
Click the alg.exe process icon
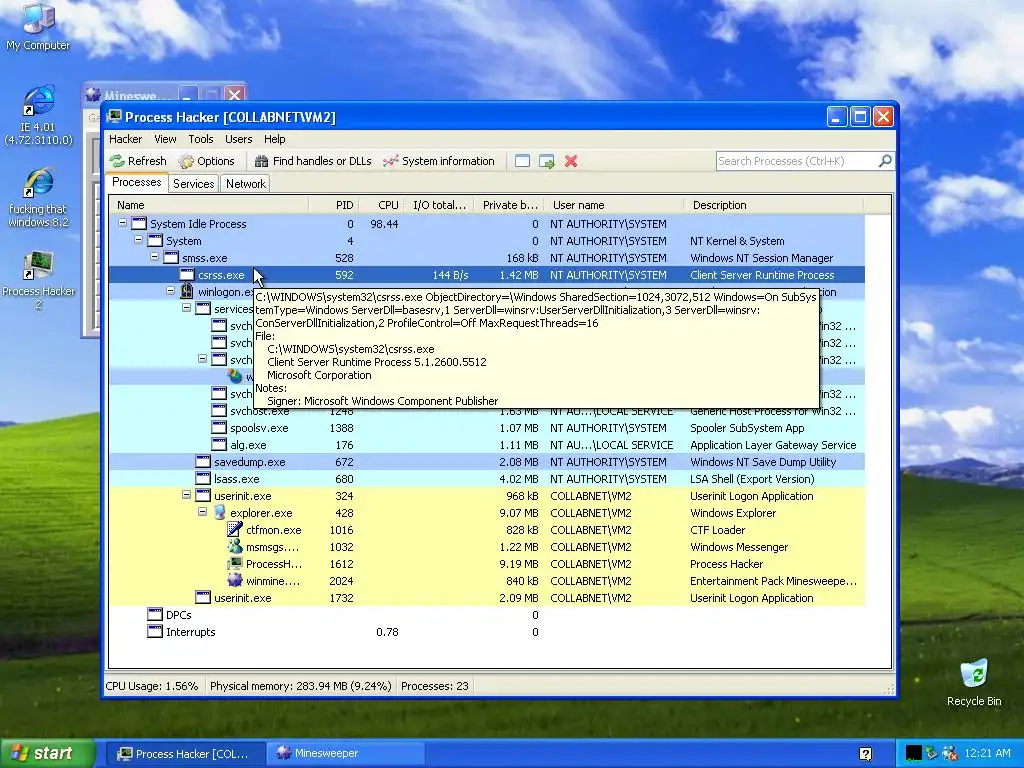pyautogui.click(x=219, y=445)
